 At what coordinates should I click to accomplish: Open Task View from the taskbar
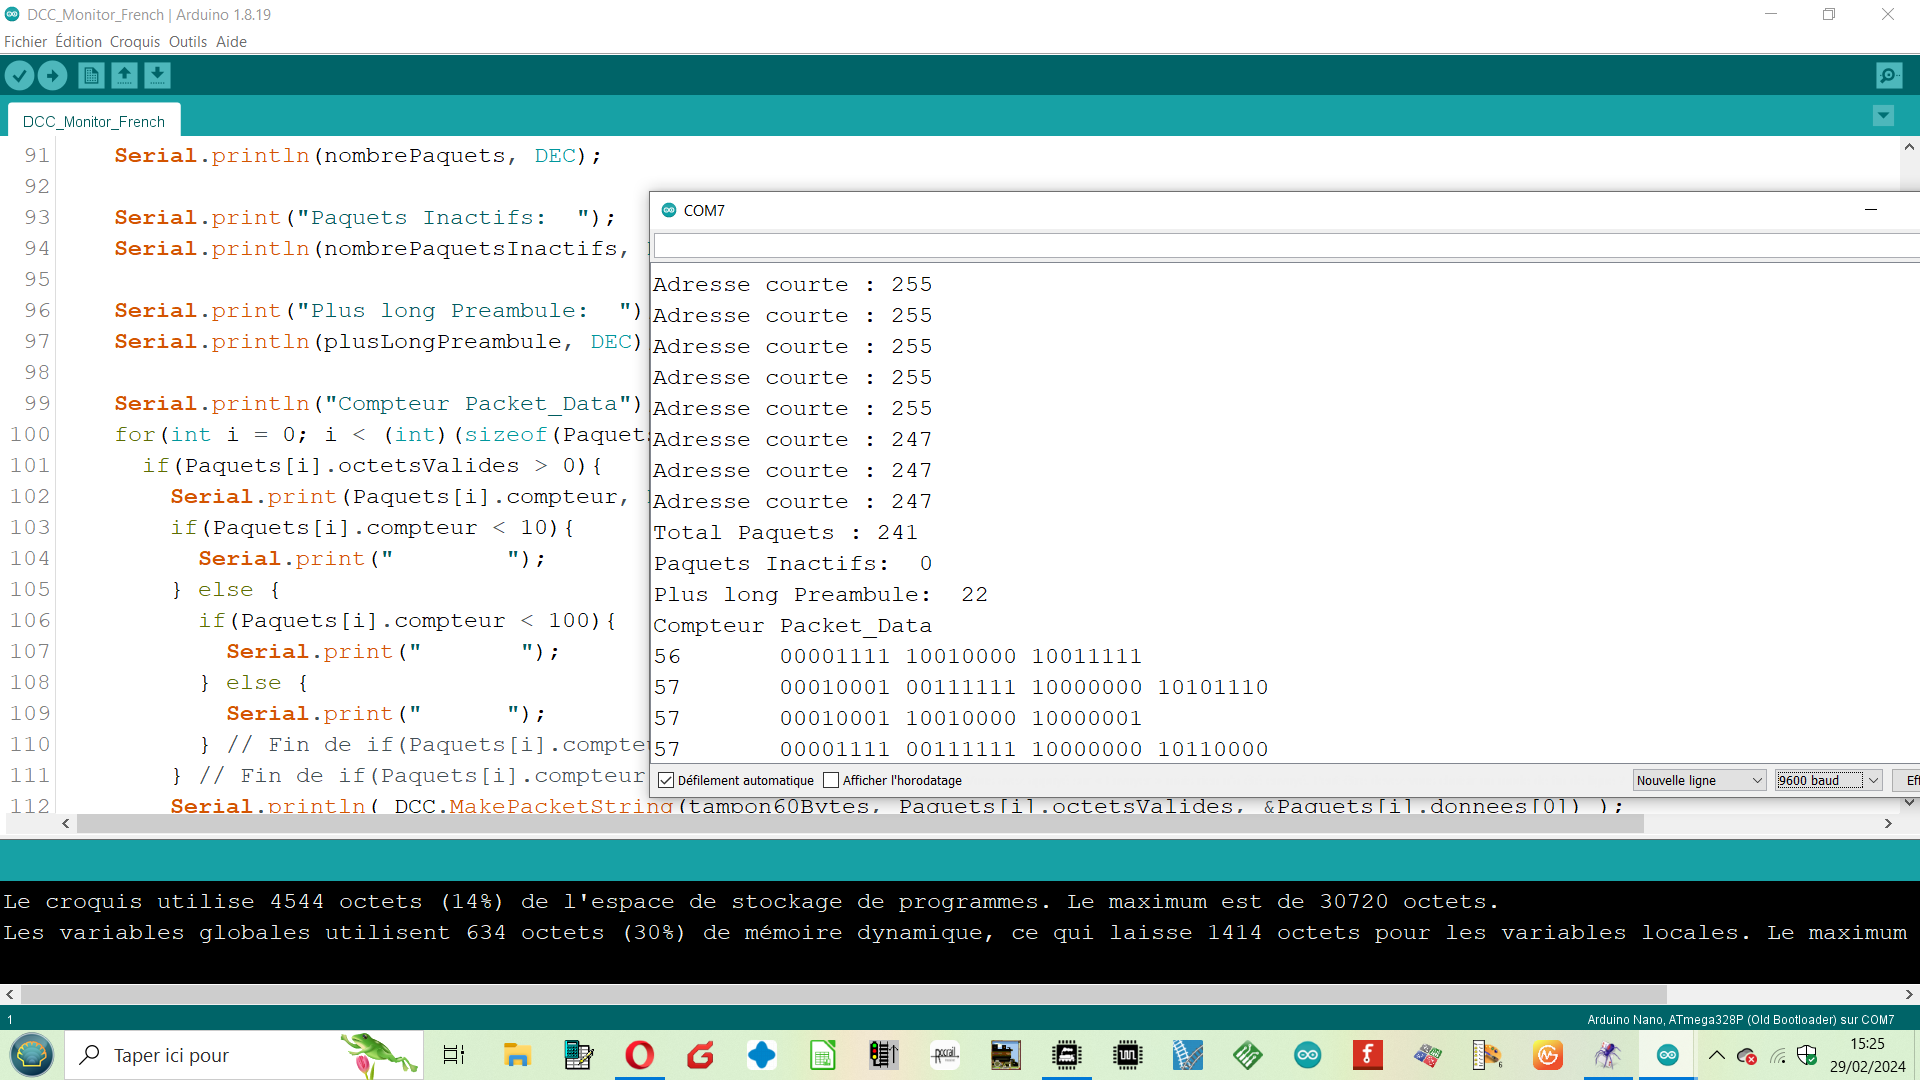click(x=453, y=1055)
